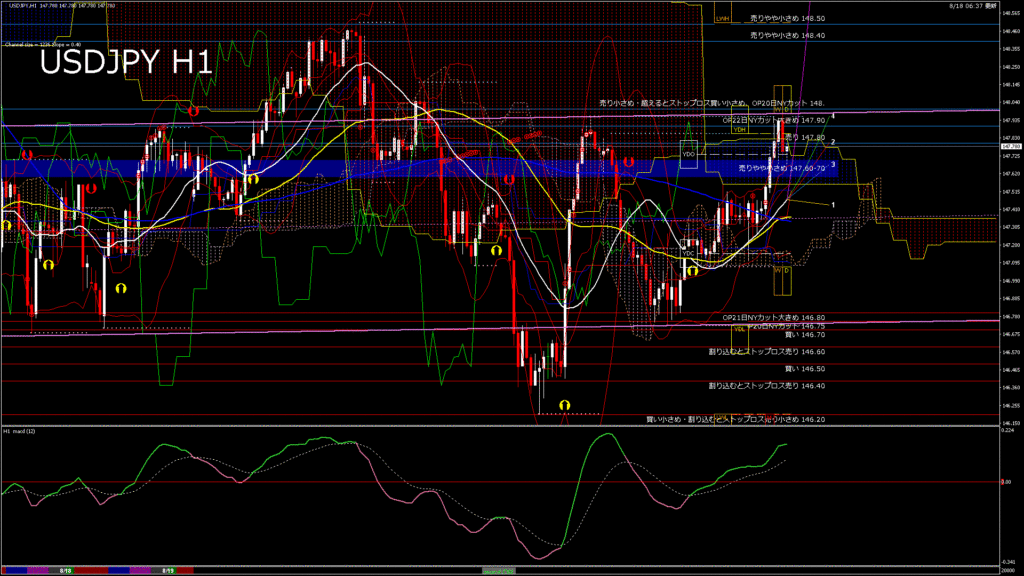Click the 売りやや小さめ 147.60-70 zone label
Viewport: 1024px width, 576px height.
pyautogui.click(x=780, y=169)
